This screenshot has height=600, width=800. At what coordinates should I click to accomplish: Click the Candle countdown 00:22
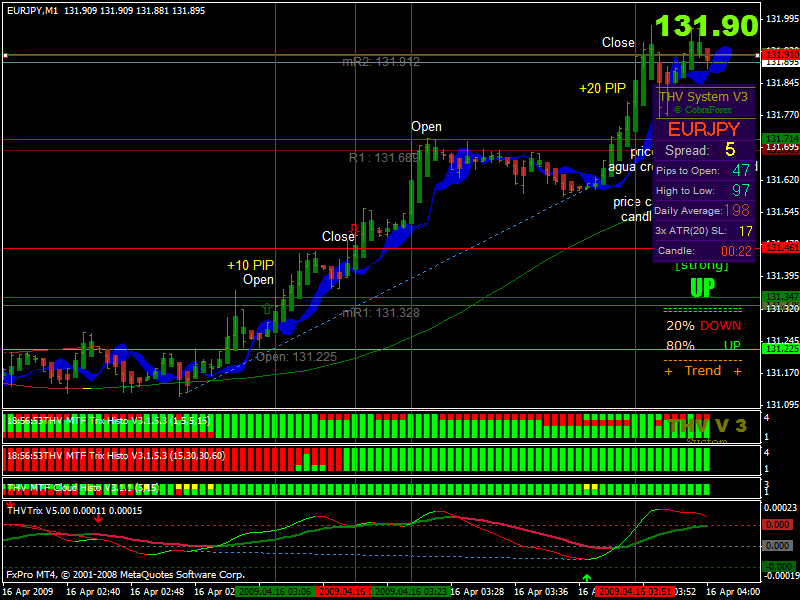tap(736, 251)
